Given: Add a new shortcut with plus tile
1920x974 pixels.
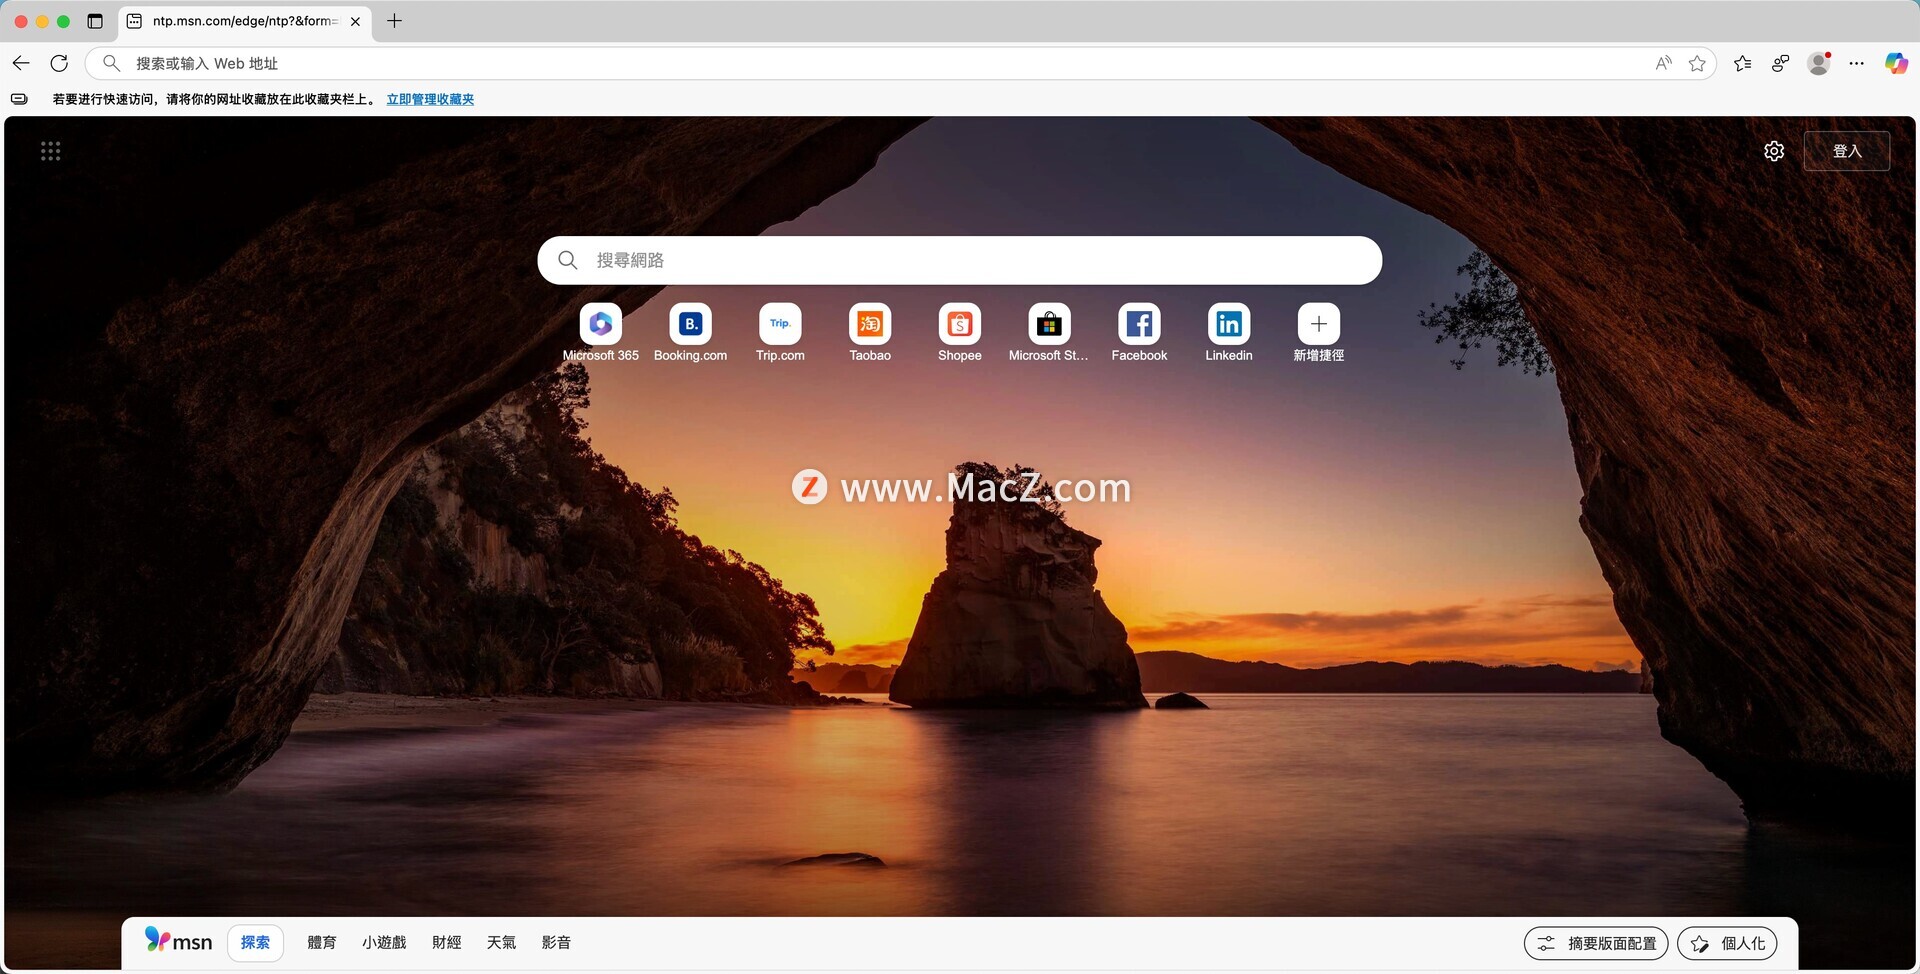Looking at the screenshot, I should 1318,325.
